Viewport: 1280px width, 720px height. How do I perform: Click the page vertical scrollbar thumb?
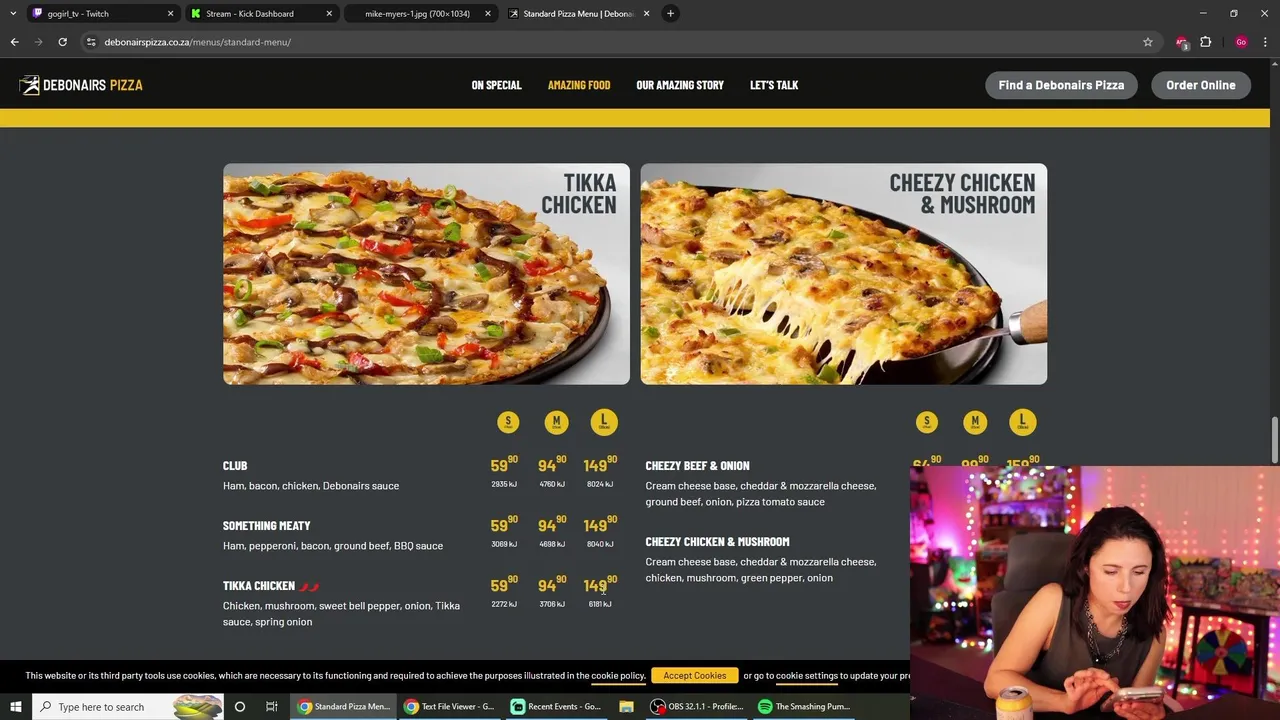click(x=1274, y=441)
